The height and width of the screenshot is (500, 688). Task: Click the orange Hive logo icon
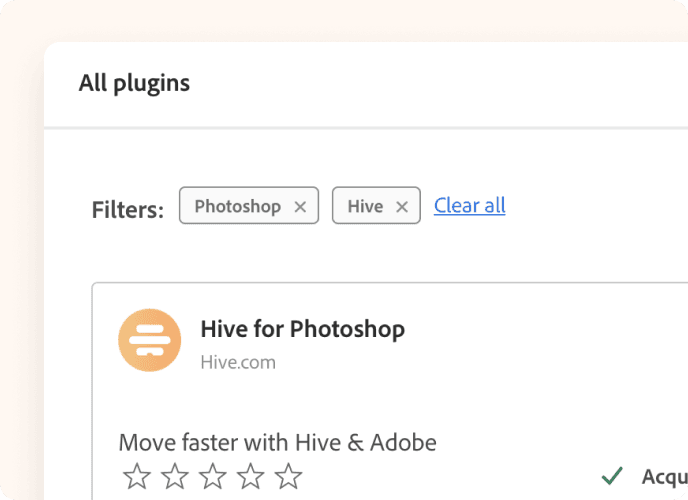click(x=150, y=340)
